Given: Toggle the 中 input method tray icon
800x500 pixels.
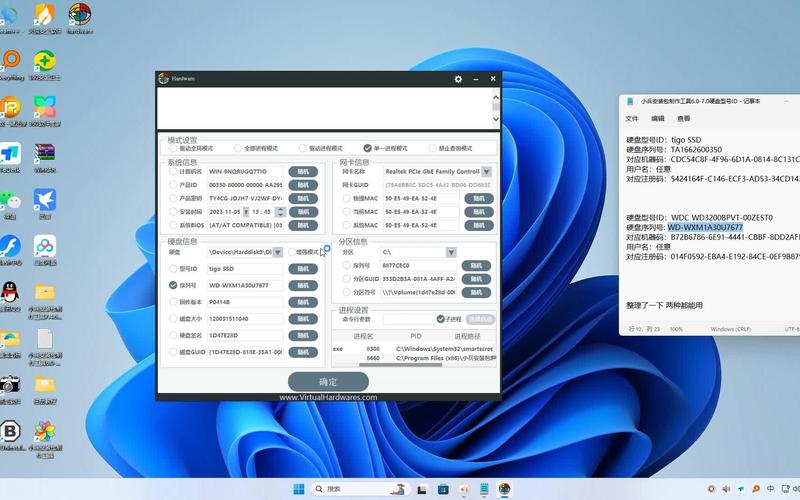Looking at the screenshot, I should [770, 489].
